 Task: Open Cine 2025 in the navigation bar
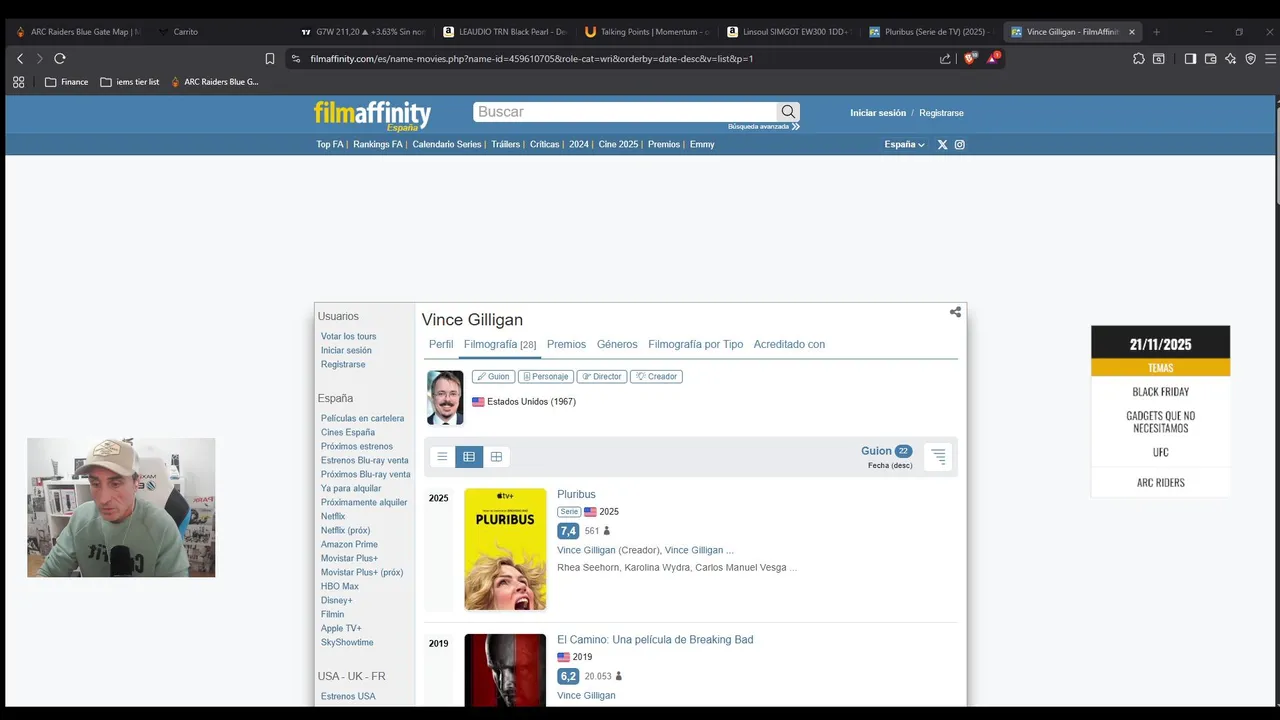pyautogui.click(x=618, y=145)
